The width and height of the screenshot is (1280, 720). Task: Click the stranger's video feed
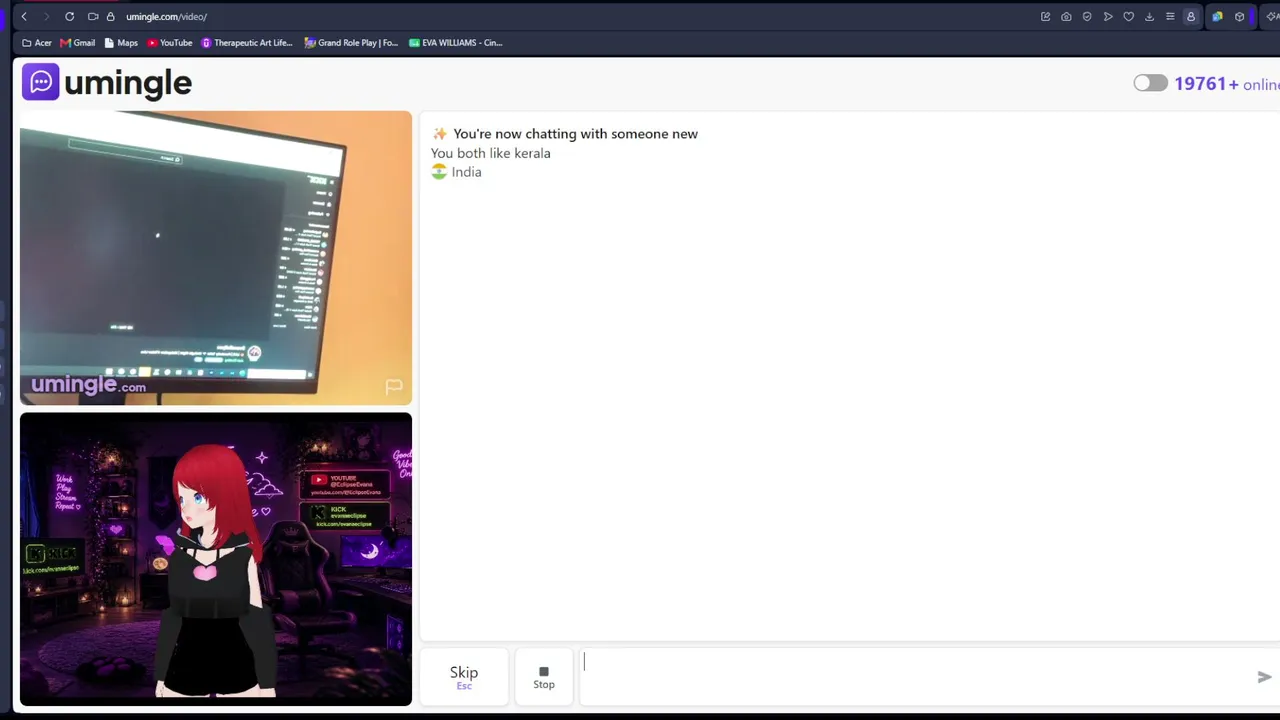coord(216,258)
